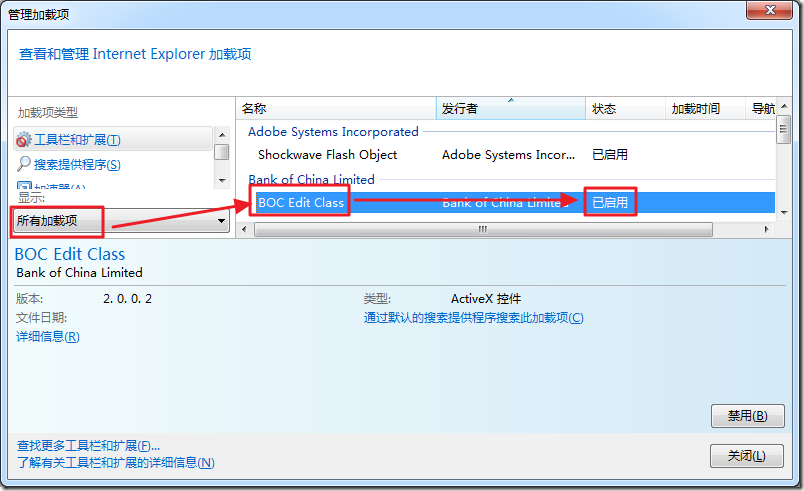Sort by 加载时间 column header

pyautogui.click(x=706, y=109)
